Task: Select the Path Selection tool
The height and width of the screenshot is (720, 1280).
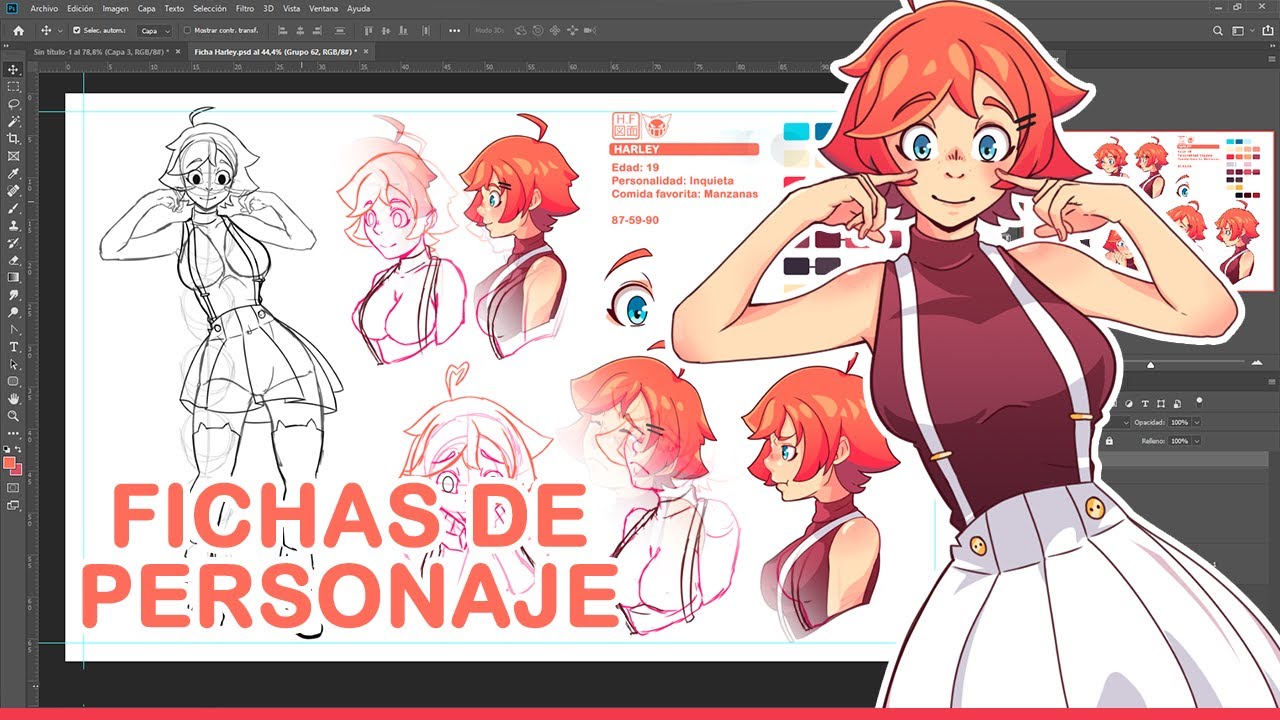Action: click(x=14, y=364)
